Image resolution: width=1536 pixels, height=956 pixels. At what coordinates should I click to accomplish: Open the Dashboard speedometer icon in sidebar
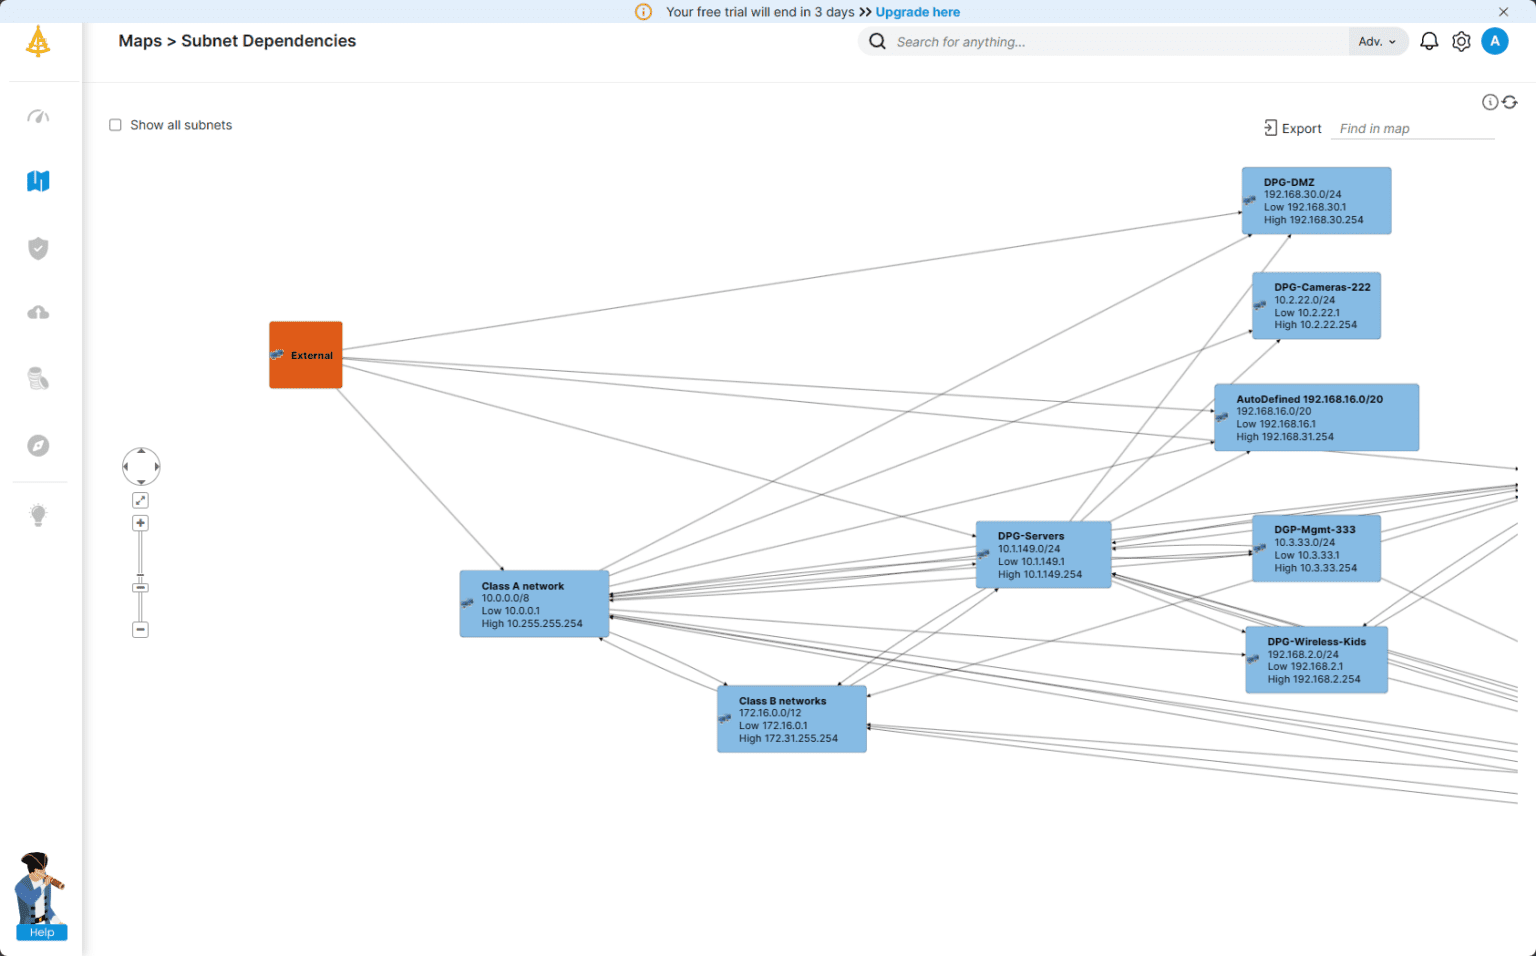(38, 116)
